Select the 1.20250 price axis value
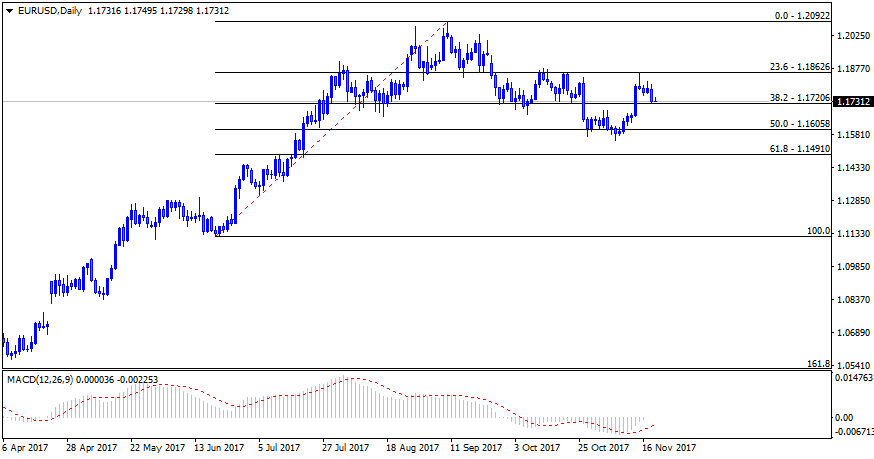This screenshot has height=459, width=874. pyautogui.click(x=853, y=36)
